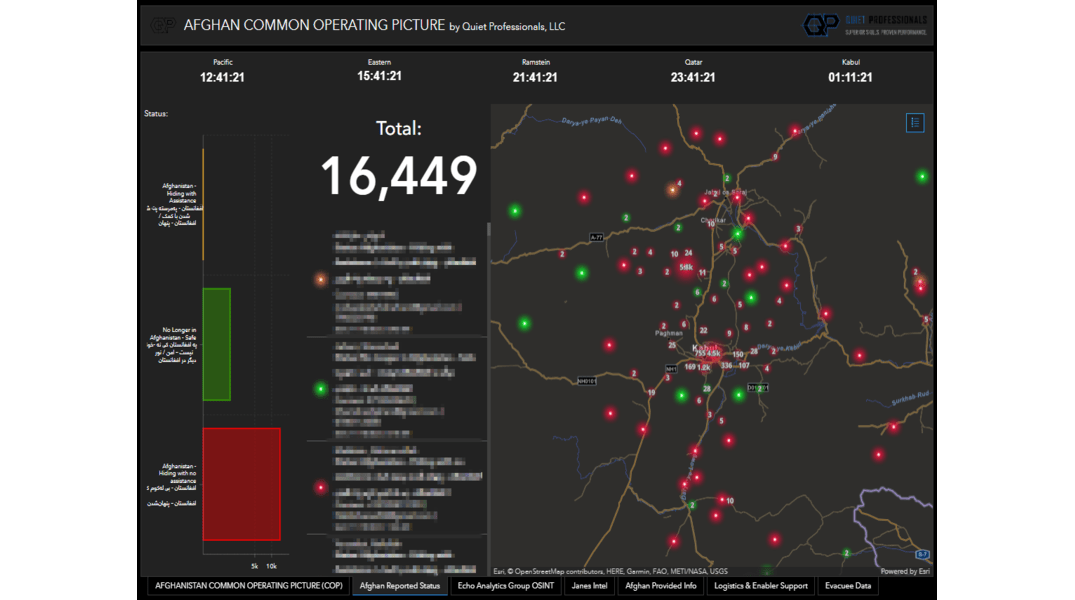Open Echo Analytics Group OSINT tab
Screen dimensions: 1075x600
(x=505, y=586)
